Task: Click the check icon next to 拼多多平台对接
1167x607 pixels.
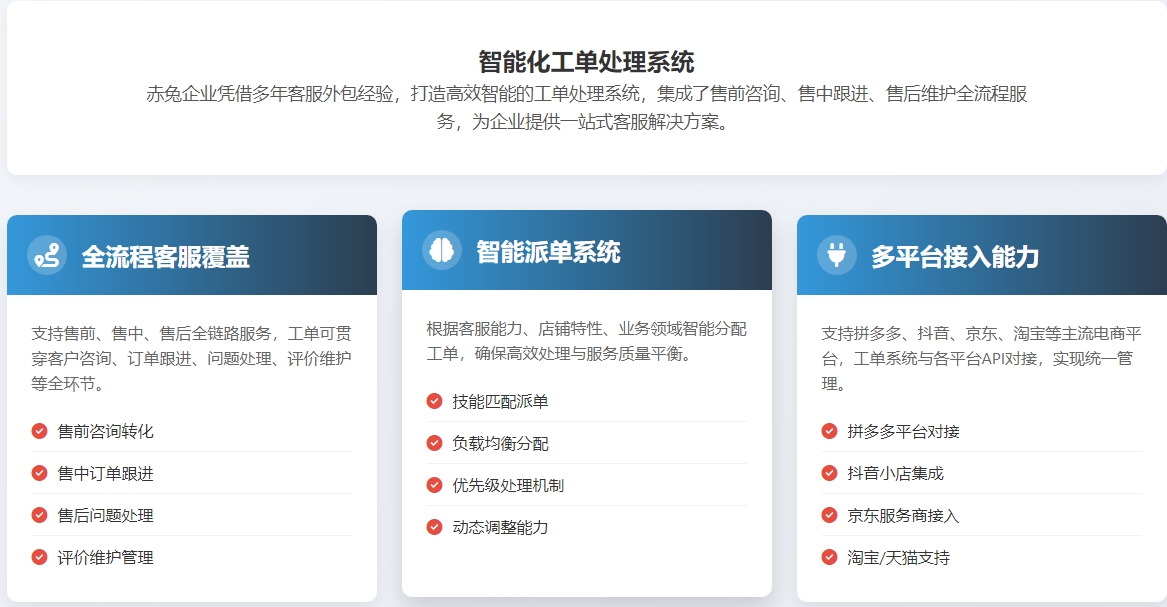Action: coord(830,431)
